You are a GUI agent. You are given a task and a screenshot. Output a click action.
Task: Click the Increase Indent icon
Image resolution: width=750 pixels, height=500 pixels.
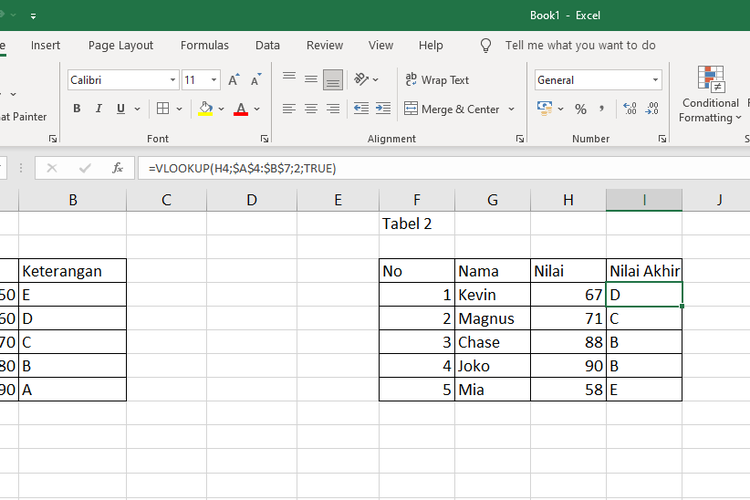pyautogui.click(x=382, y=109)
